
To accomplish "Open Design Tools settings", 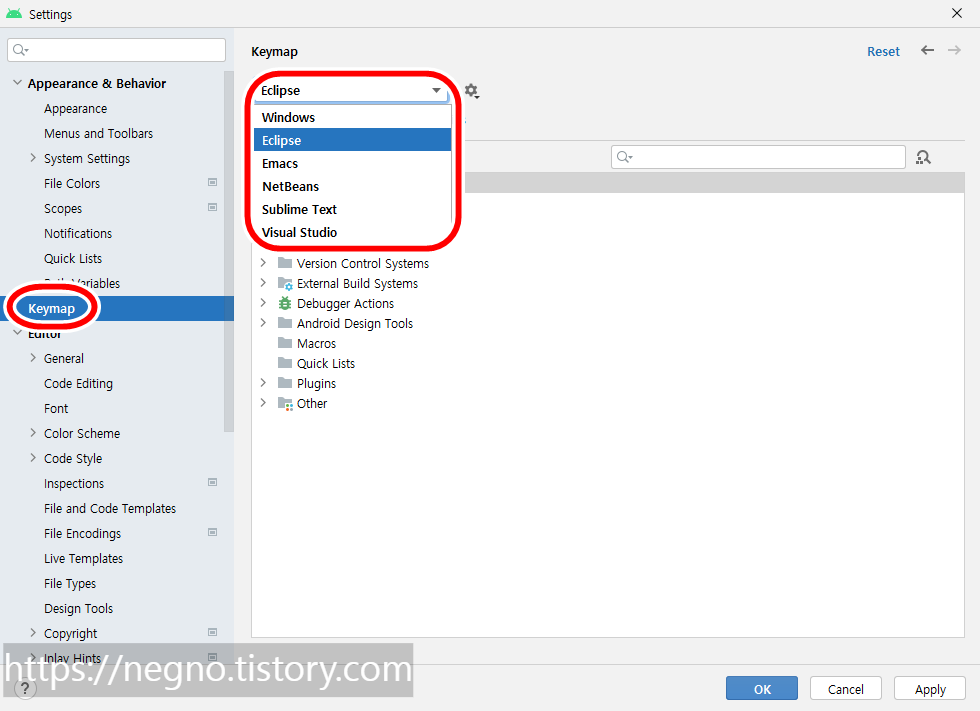I will (x=78, y=609).
